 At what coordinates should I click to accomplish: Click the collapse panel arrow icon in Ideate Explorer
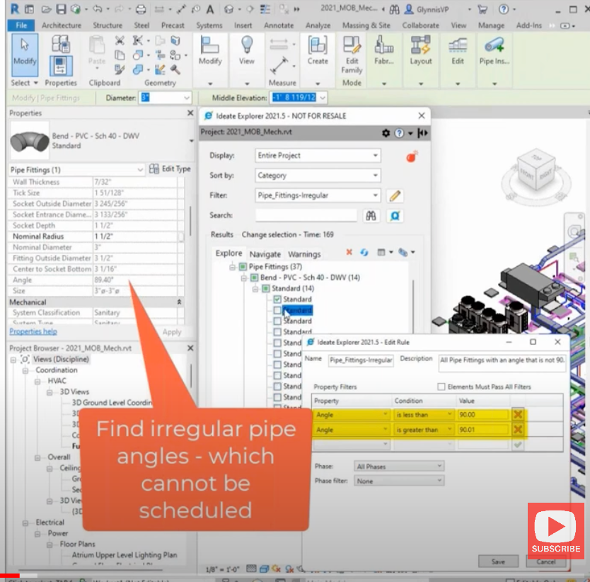click(423, 133)
